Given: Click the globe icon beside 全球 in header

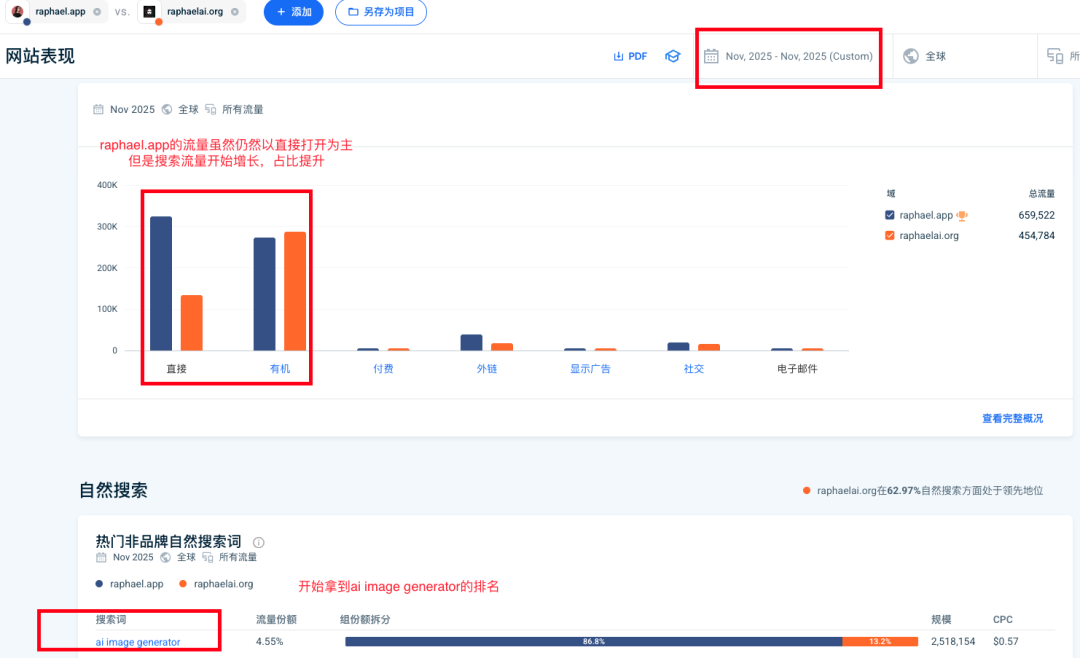Looking at the screenshot, I should click(911, 56).
